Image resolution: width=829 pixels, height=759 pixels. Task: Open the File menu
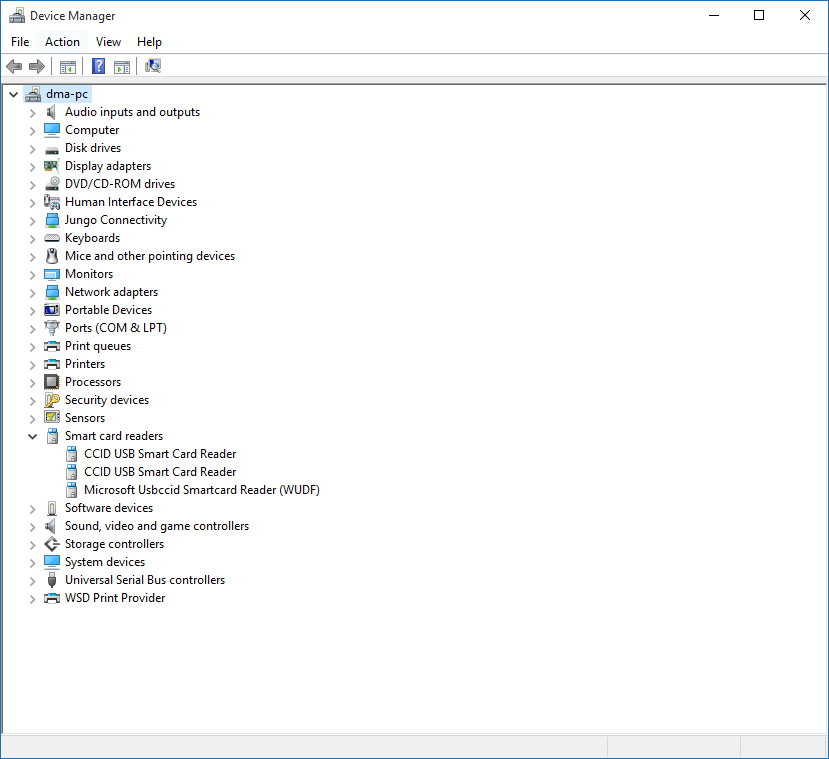20,42
